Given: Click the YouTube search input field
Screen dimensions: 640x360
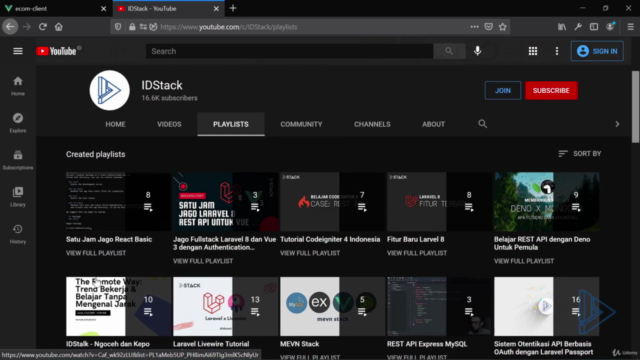Looking at the screenshot, I should [x=290, y=51].
